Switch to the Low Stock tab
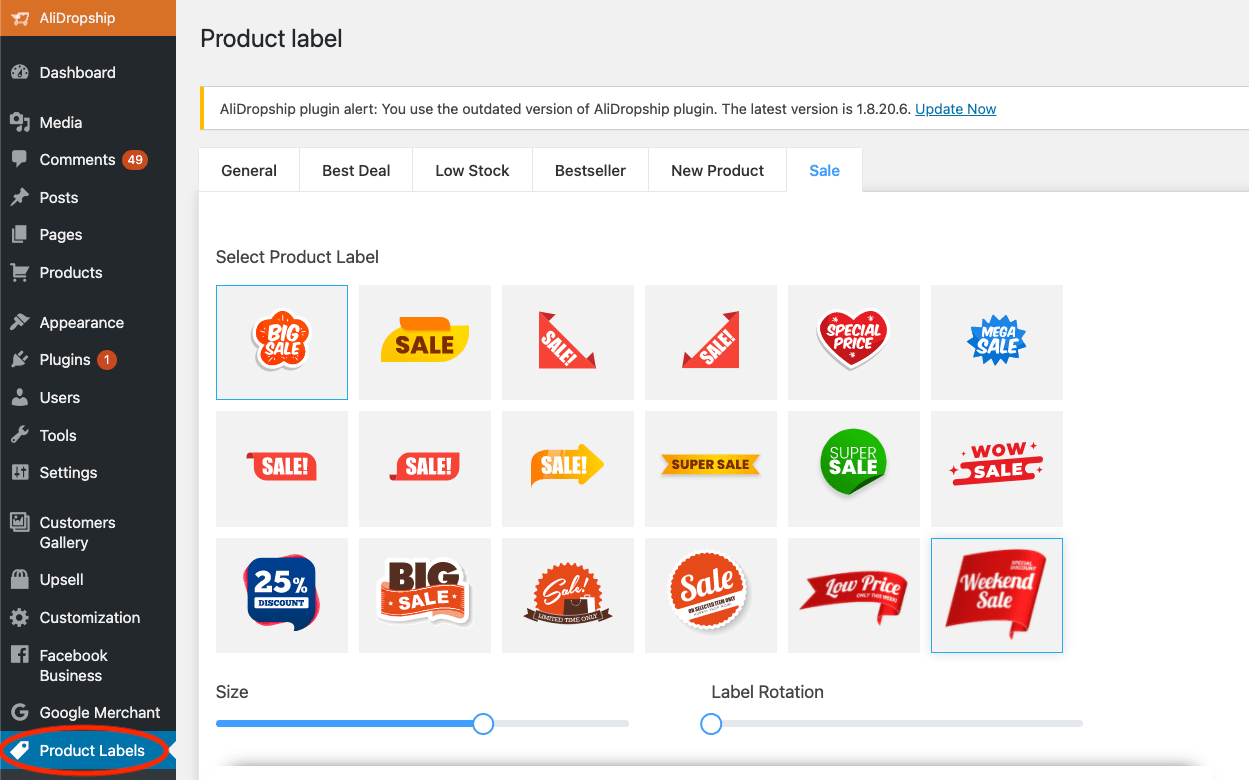This screenshot has width=1249, height=780. click(x=471, y=170)
